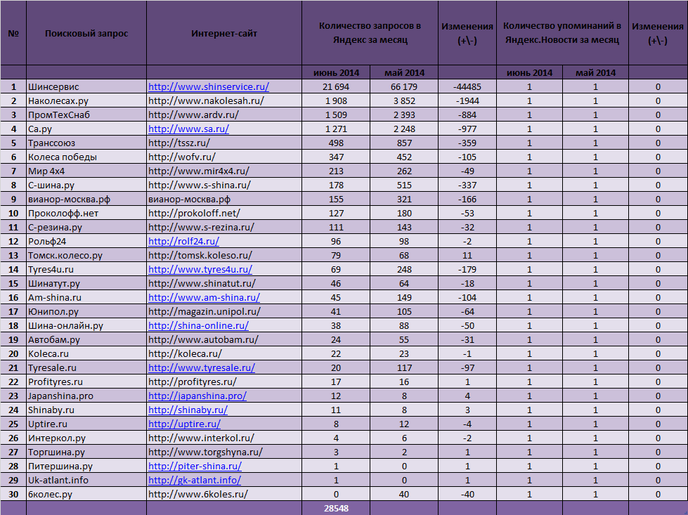This screenshot has height=515, width=688.
Task: Click the 'Шинатут.ру' query cell
Action: pos(86,283)
